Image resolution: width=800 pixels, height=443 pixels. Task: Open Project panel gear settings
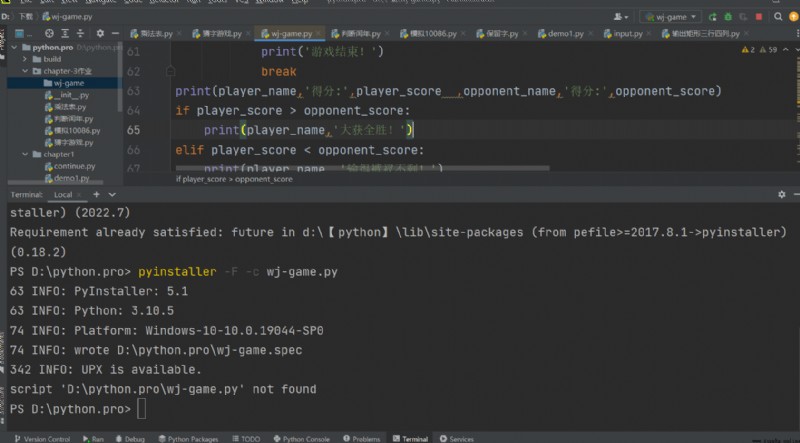tap(100, 33)
